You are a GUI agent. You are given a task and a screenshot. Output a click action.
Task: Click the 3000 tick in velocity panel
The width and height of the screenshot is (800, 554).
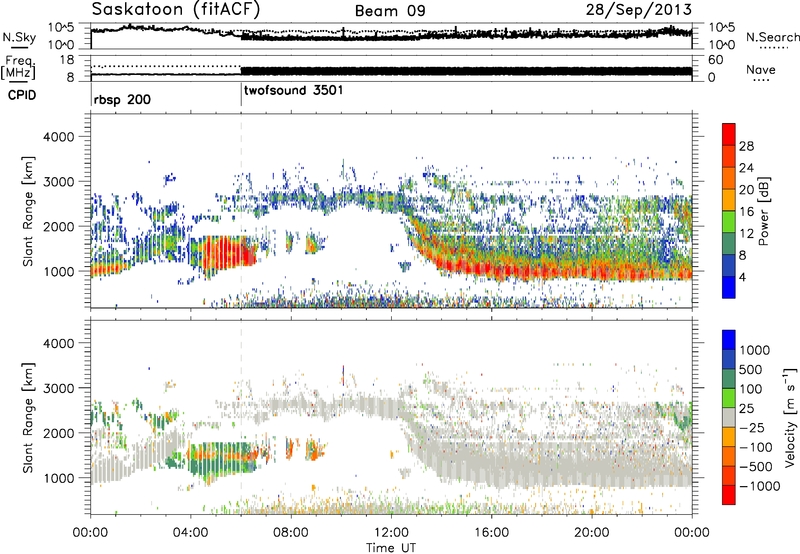pyautogui.click(x=58, y=388)
